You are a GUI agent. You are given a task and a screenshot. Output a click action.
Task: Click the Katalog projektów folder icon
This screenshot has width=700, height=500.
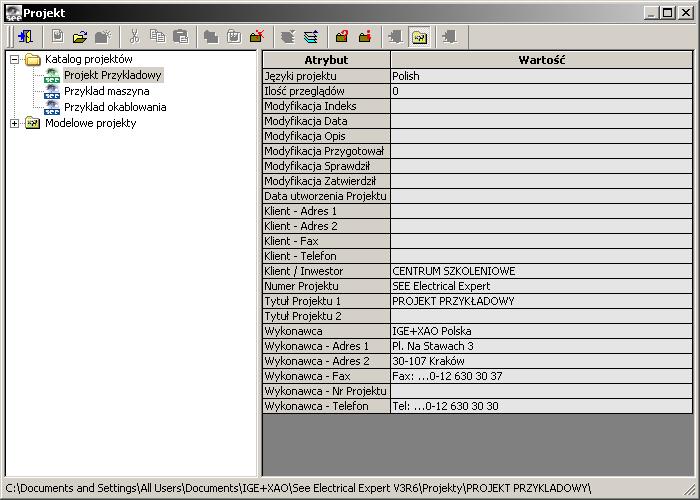[33, 59]
